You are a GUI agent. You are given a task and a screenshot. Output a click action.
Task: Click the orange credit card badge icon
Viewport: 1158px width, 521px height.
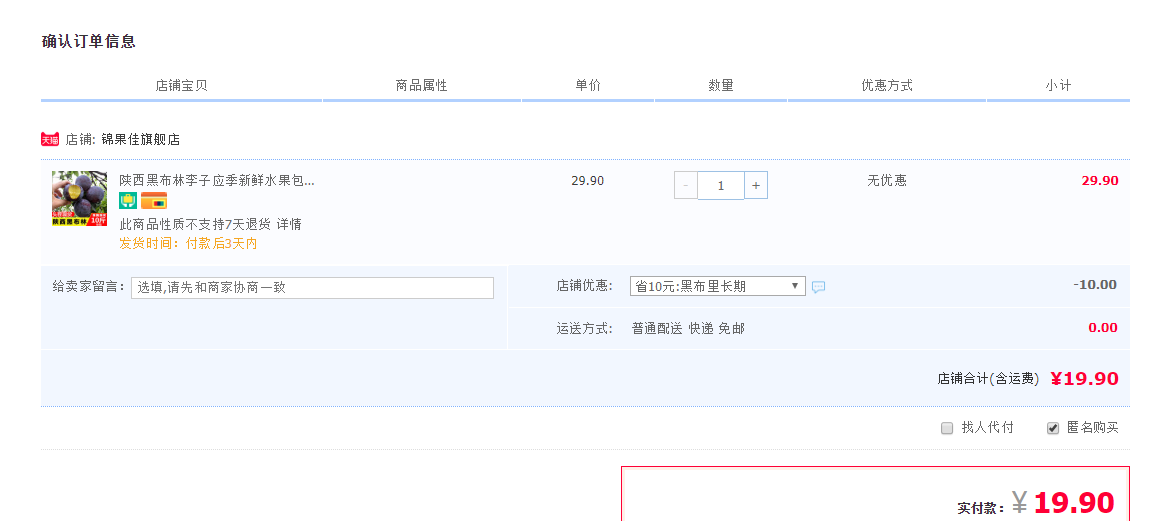click(154, 201)
